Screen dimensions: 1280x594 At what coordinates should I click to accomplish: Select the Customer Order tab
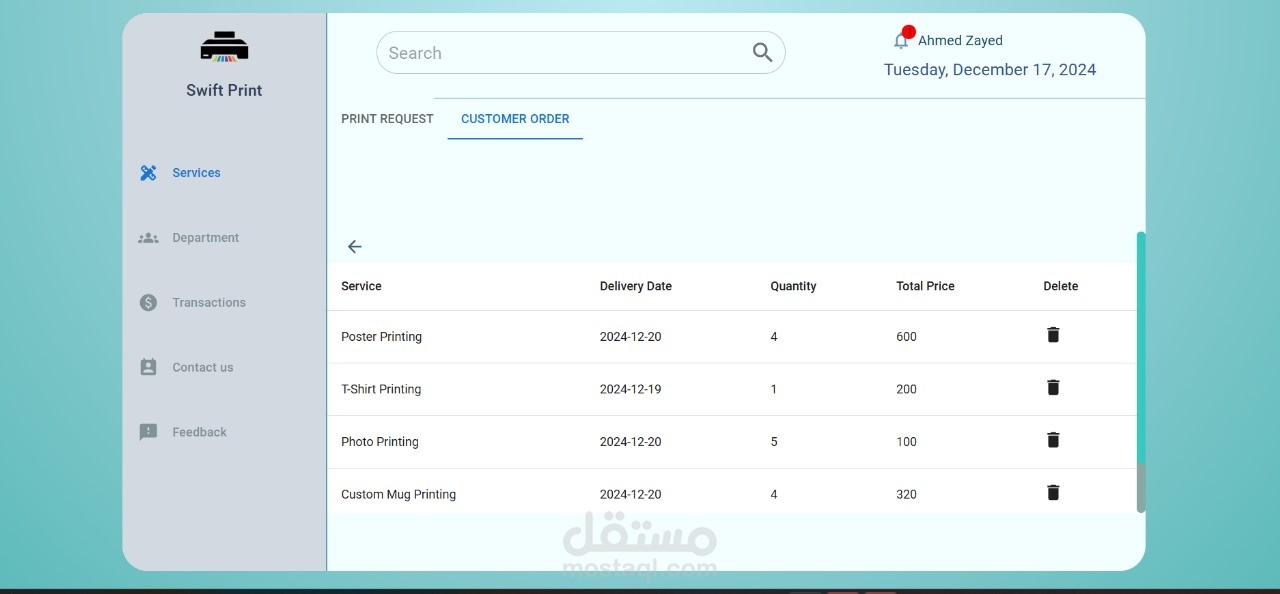tap(515, 118)
